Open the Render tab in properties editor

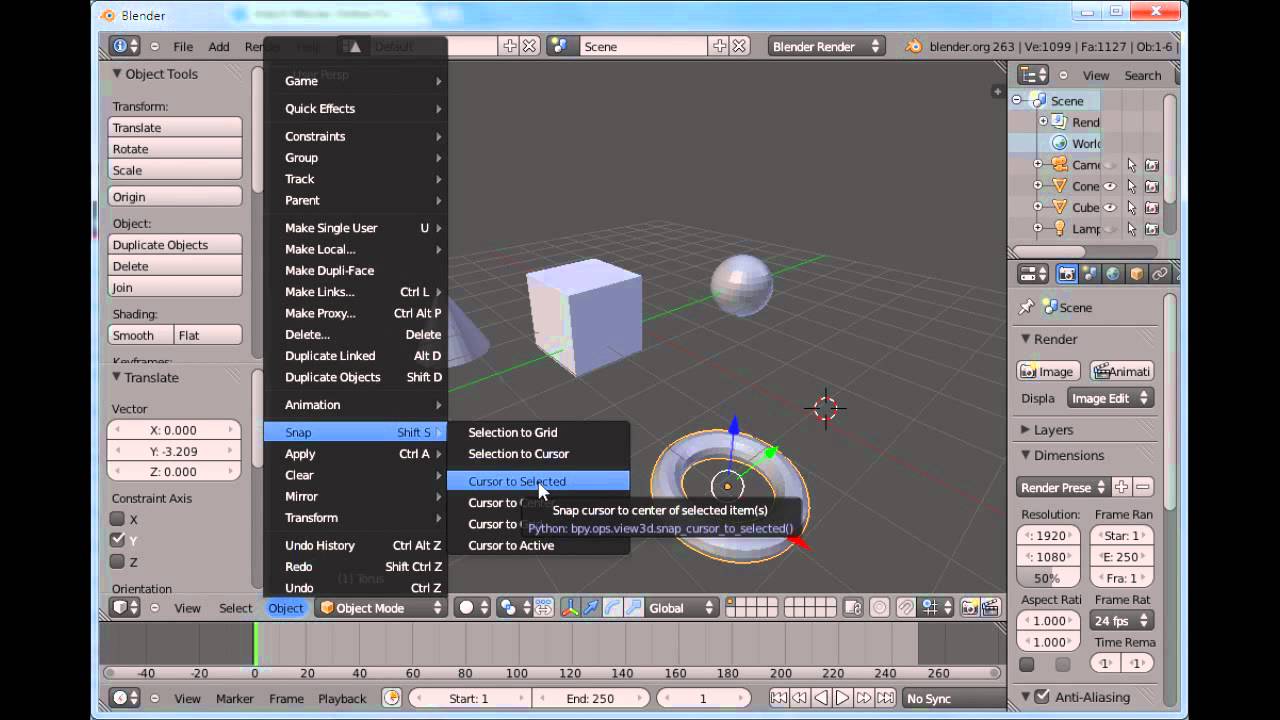coord(1067,273)
